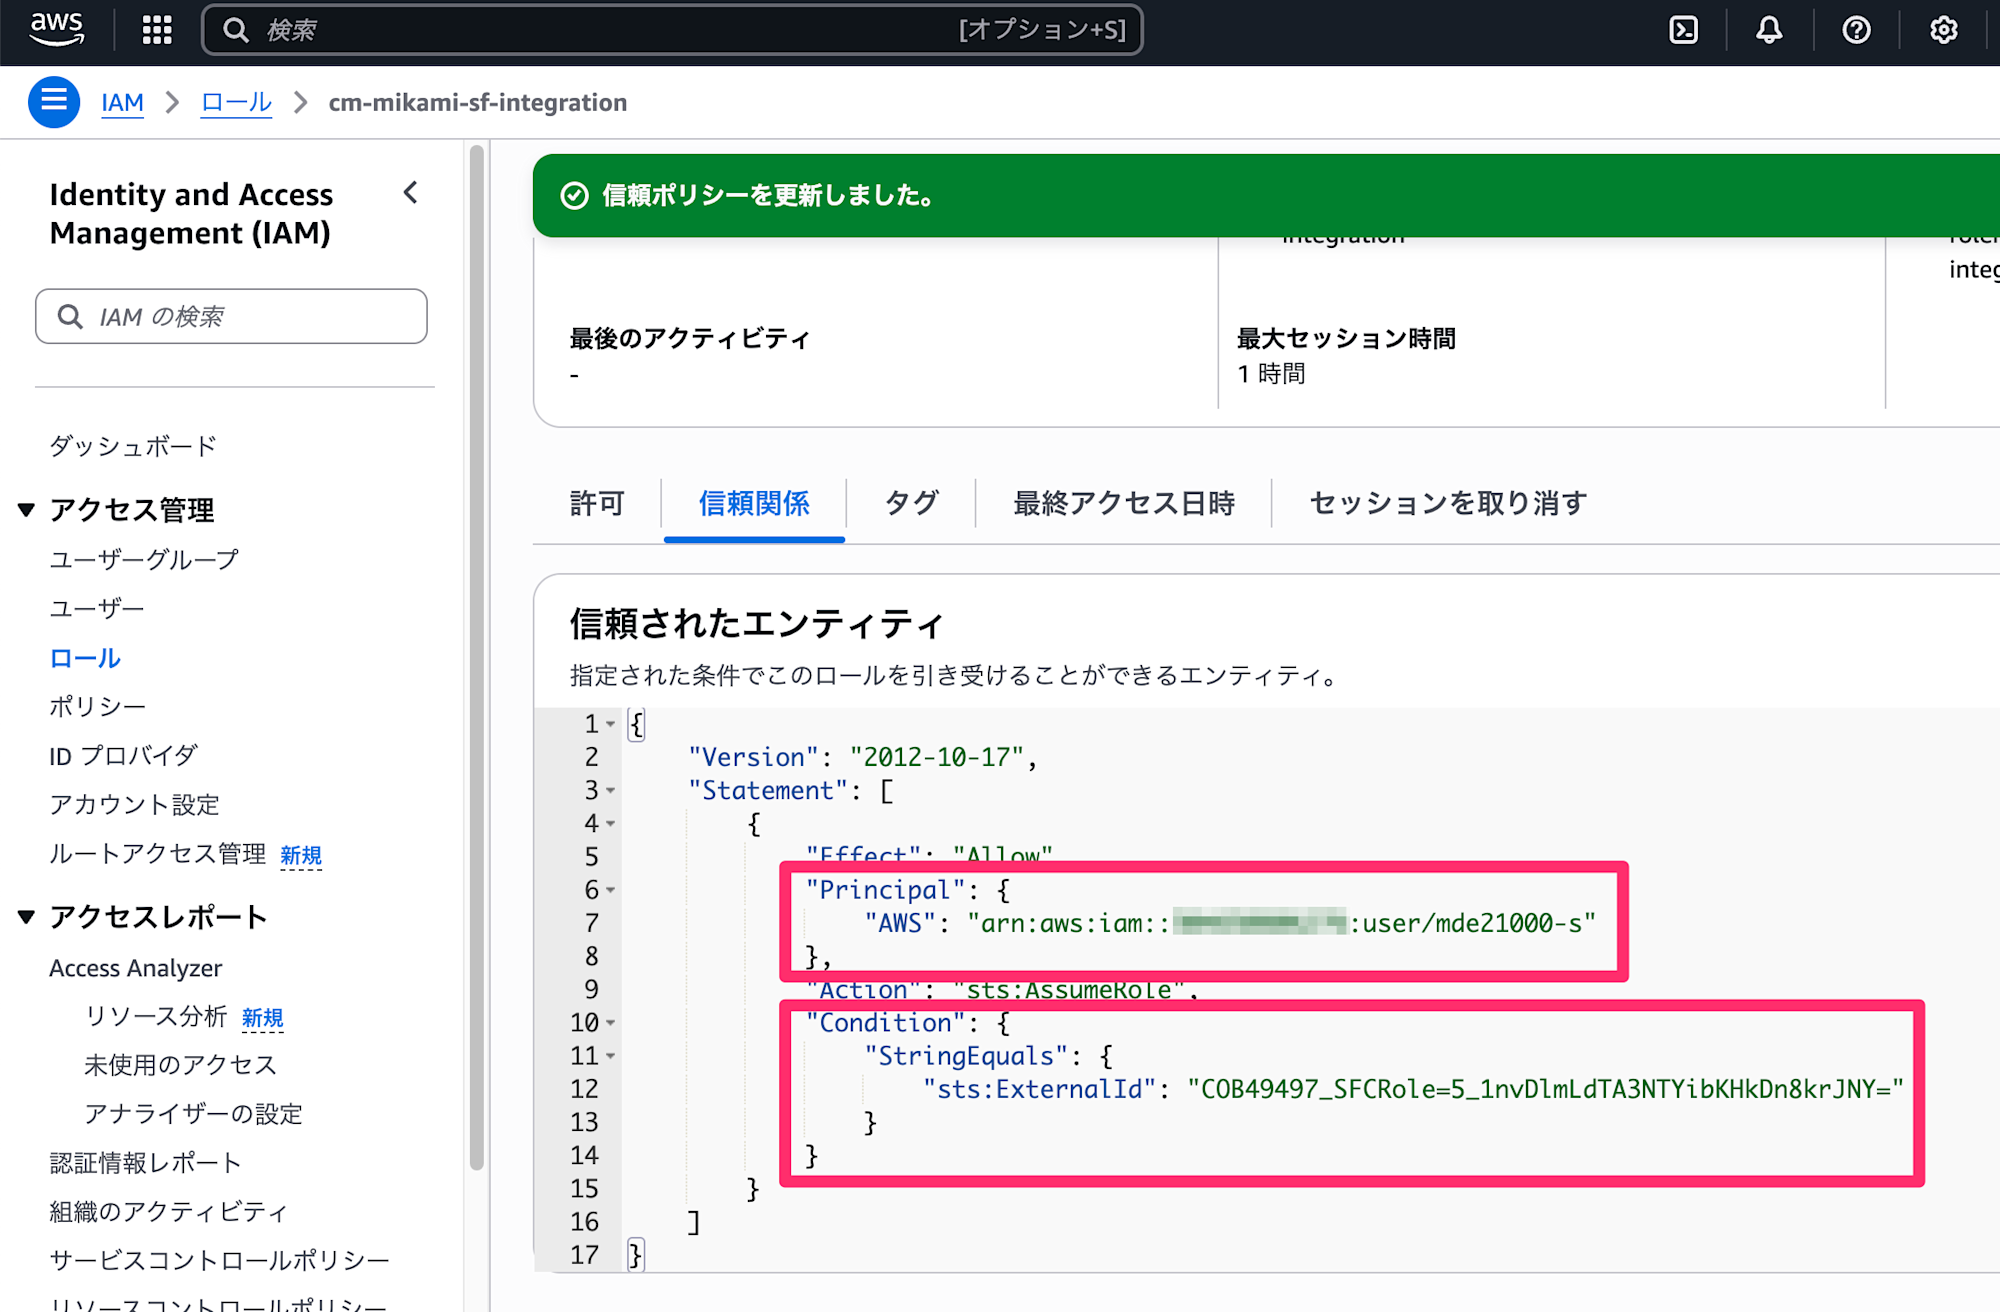Open アカウント設定 in the sidebar

click(134, 805)
